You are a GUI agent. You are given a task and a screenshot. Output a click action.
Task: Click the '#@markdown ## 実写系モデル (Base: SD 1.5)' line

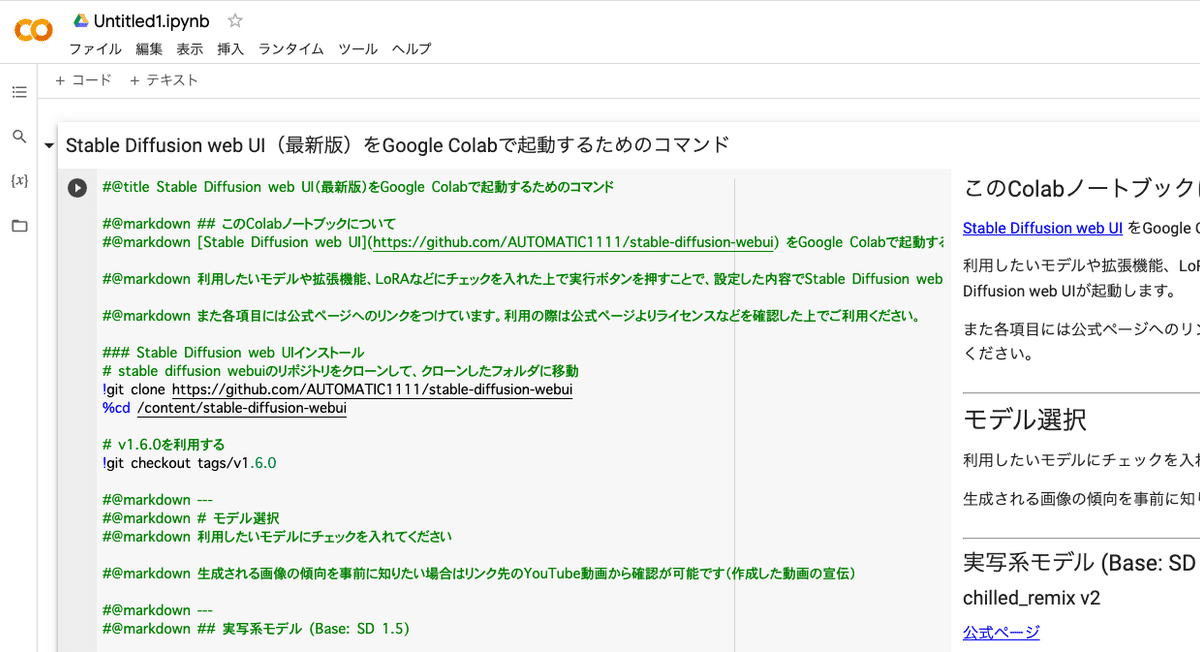[x=256, y=629]
